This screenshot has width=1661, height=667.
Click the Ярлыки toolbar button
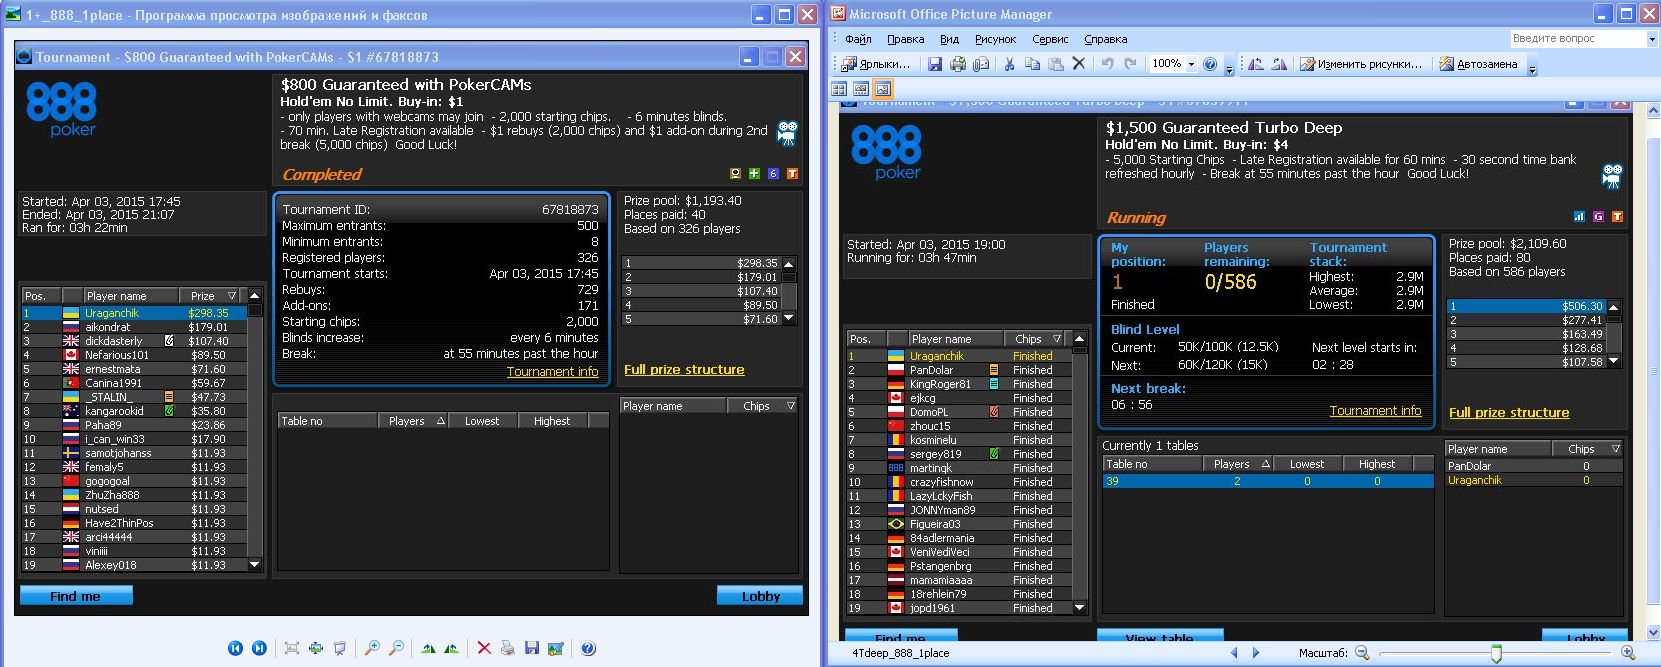click(877, 64)
